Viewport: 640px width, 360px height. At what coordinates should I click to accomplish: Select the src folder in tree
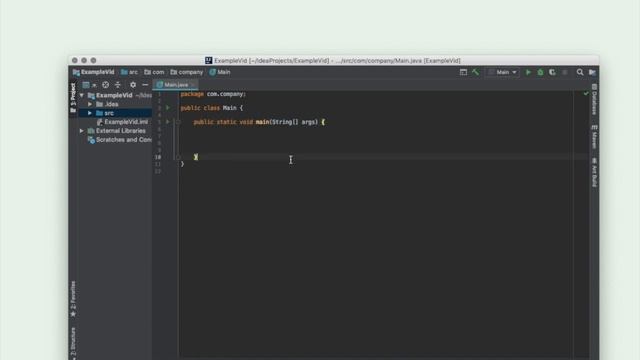point(115,113)
